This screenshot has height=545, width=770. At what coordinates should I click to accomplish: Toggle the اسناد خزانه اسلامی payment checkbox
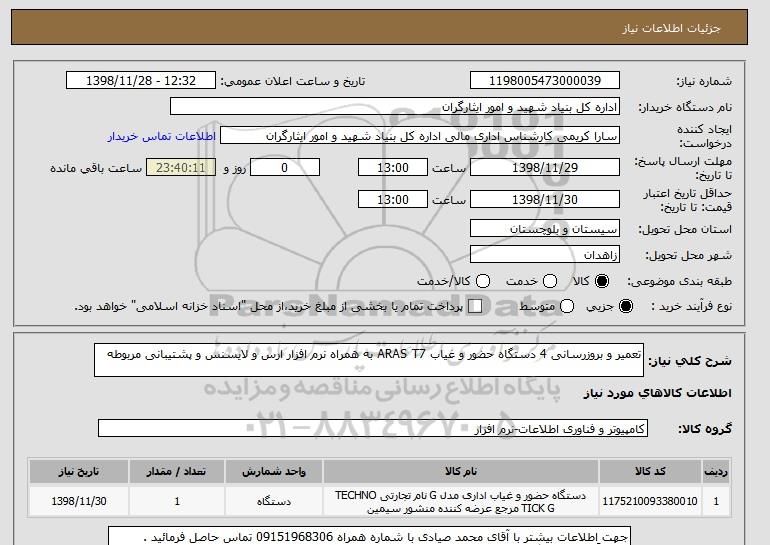tap(475, 306)
